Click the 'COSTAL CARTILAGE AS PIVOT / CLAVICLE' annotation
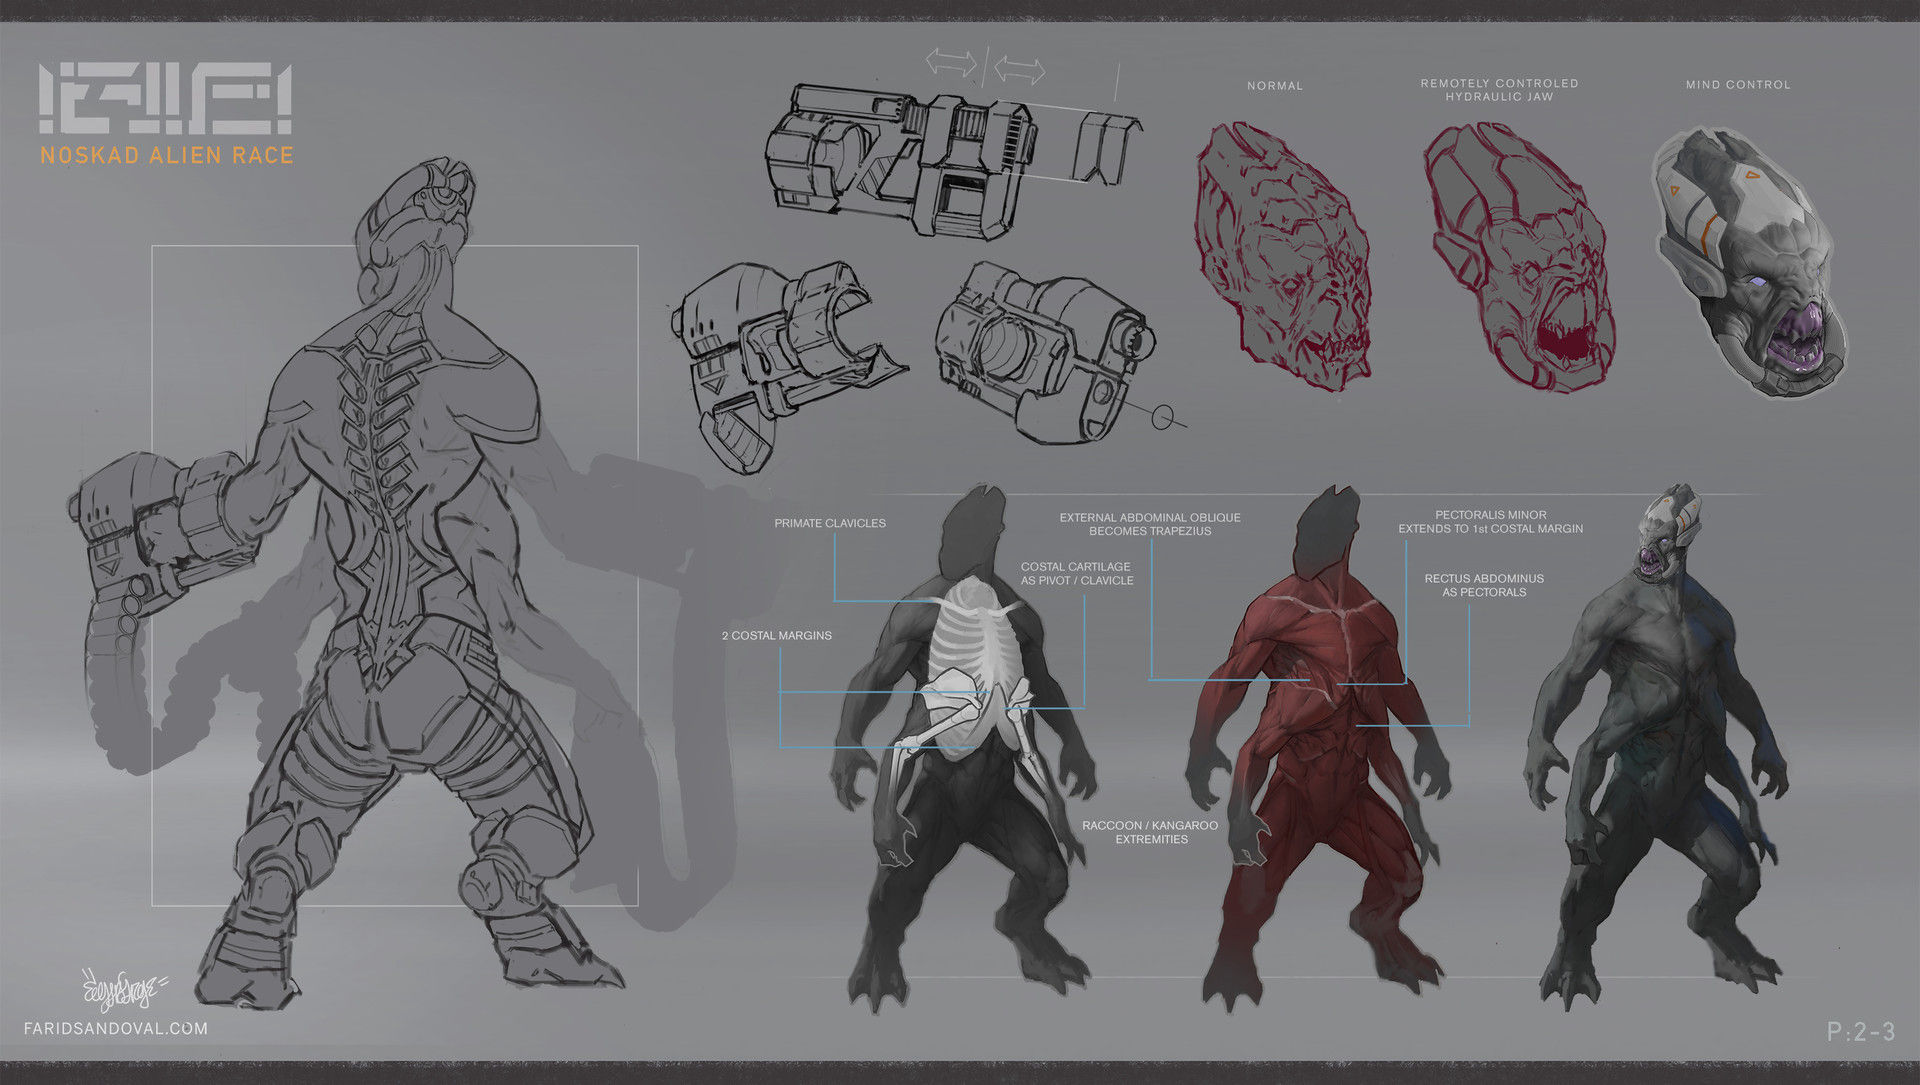Screen dimensions: 1920x1085 tap(1077, 573)
